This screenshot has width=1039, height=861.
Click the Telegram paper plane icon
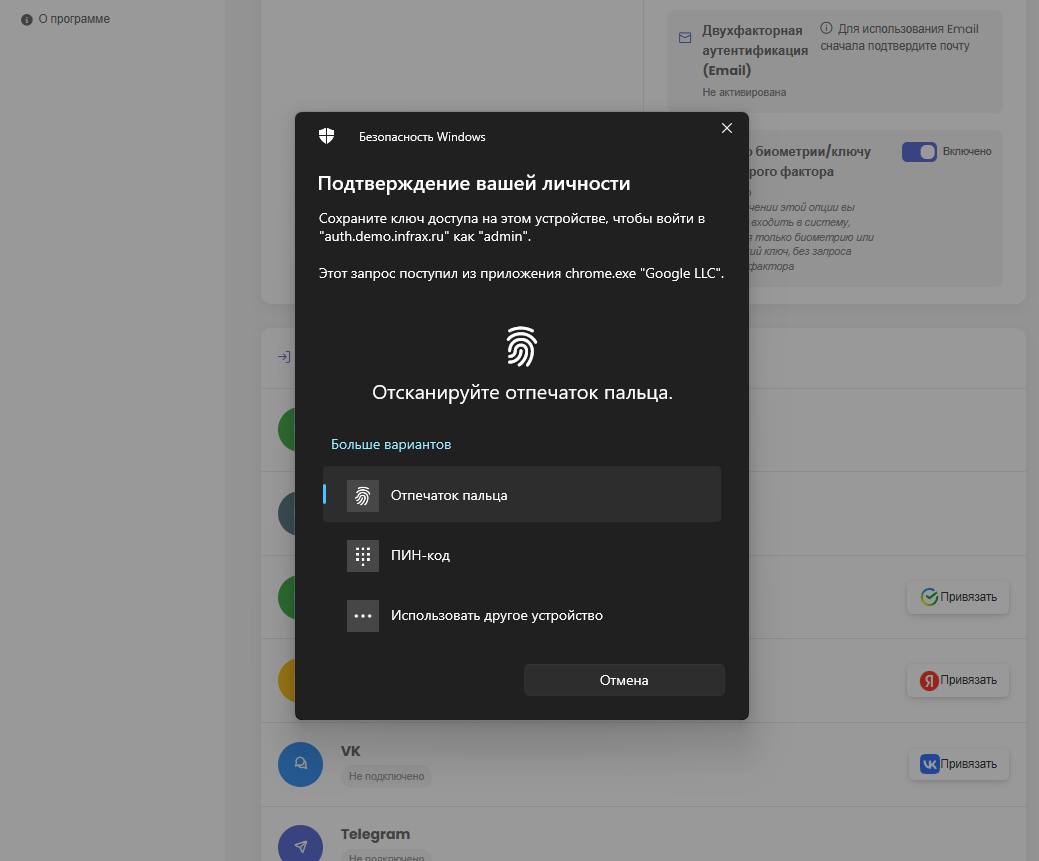click(300, 845)
